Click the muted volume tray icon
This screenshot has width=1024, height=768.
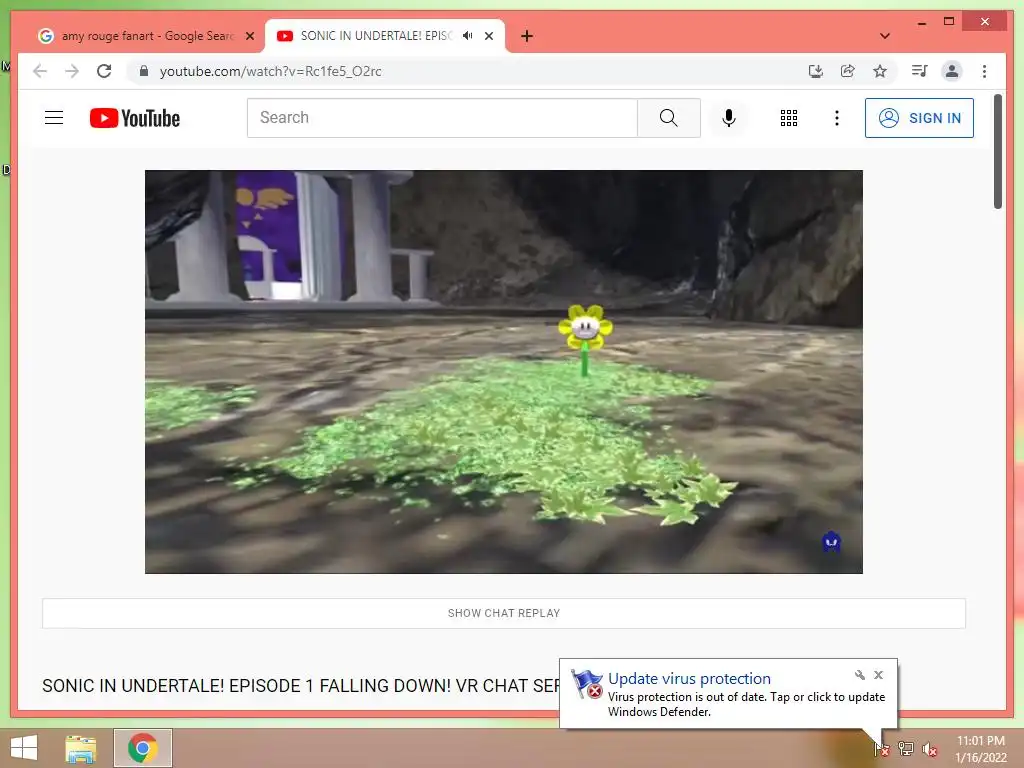click(x=930, y=750)
